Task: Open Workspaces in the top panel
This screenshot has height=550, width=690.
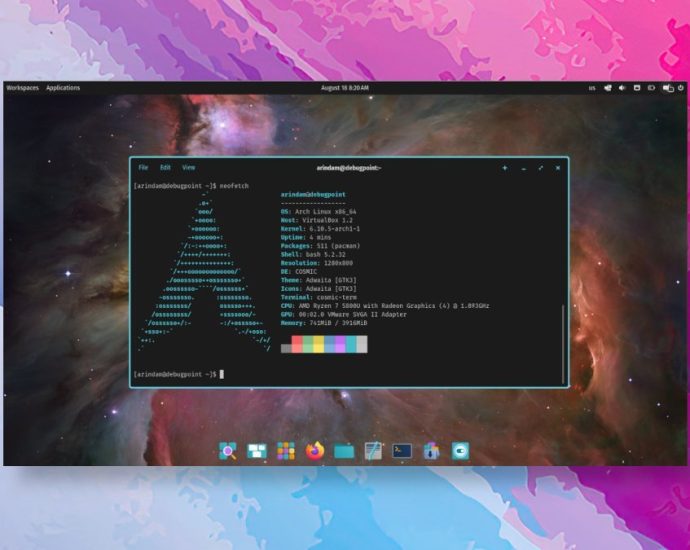Action: coord(22,88)
